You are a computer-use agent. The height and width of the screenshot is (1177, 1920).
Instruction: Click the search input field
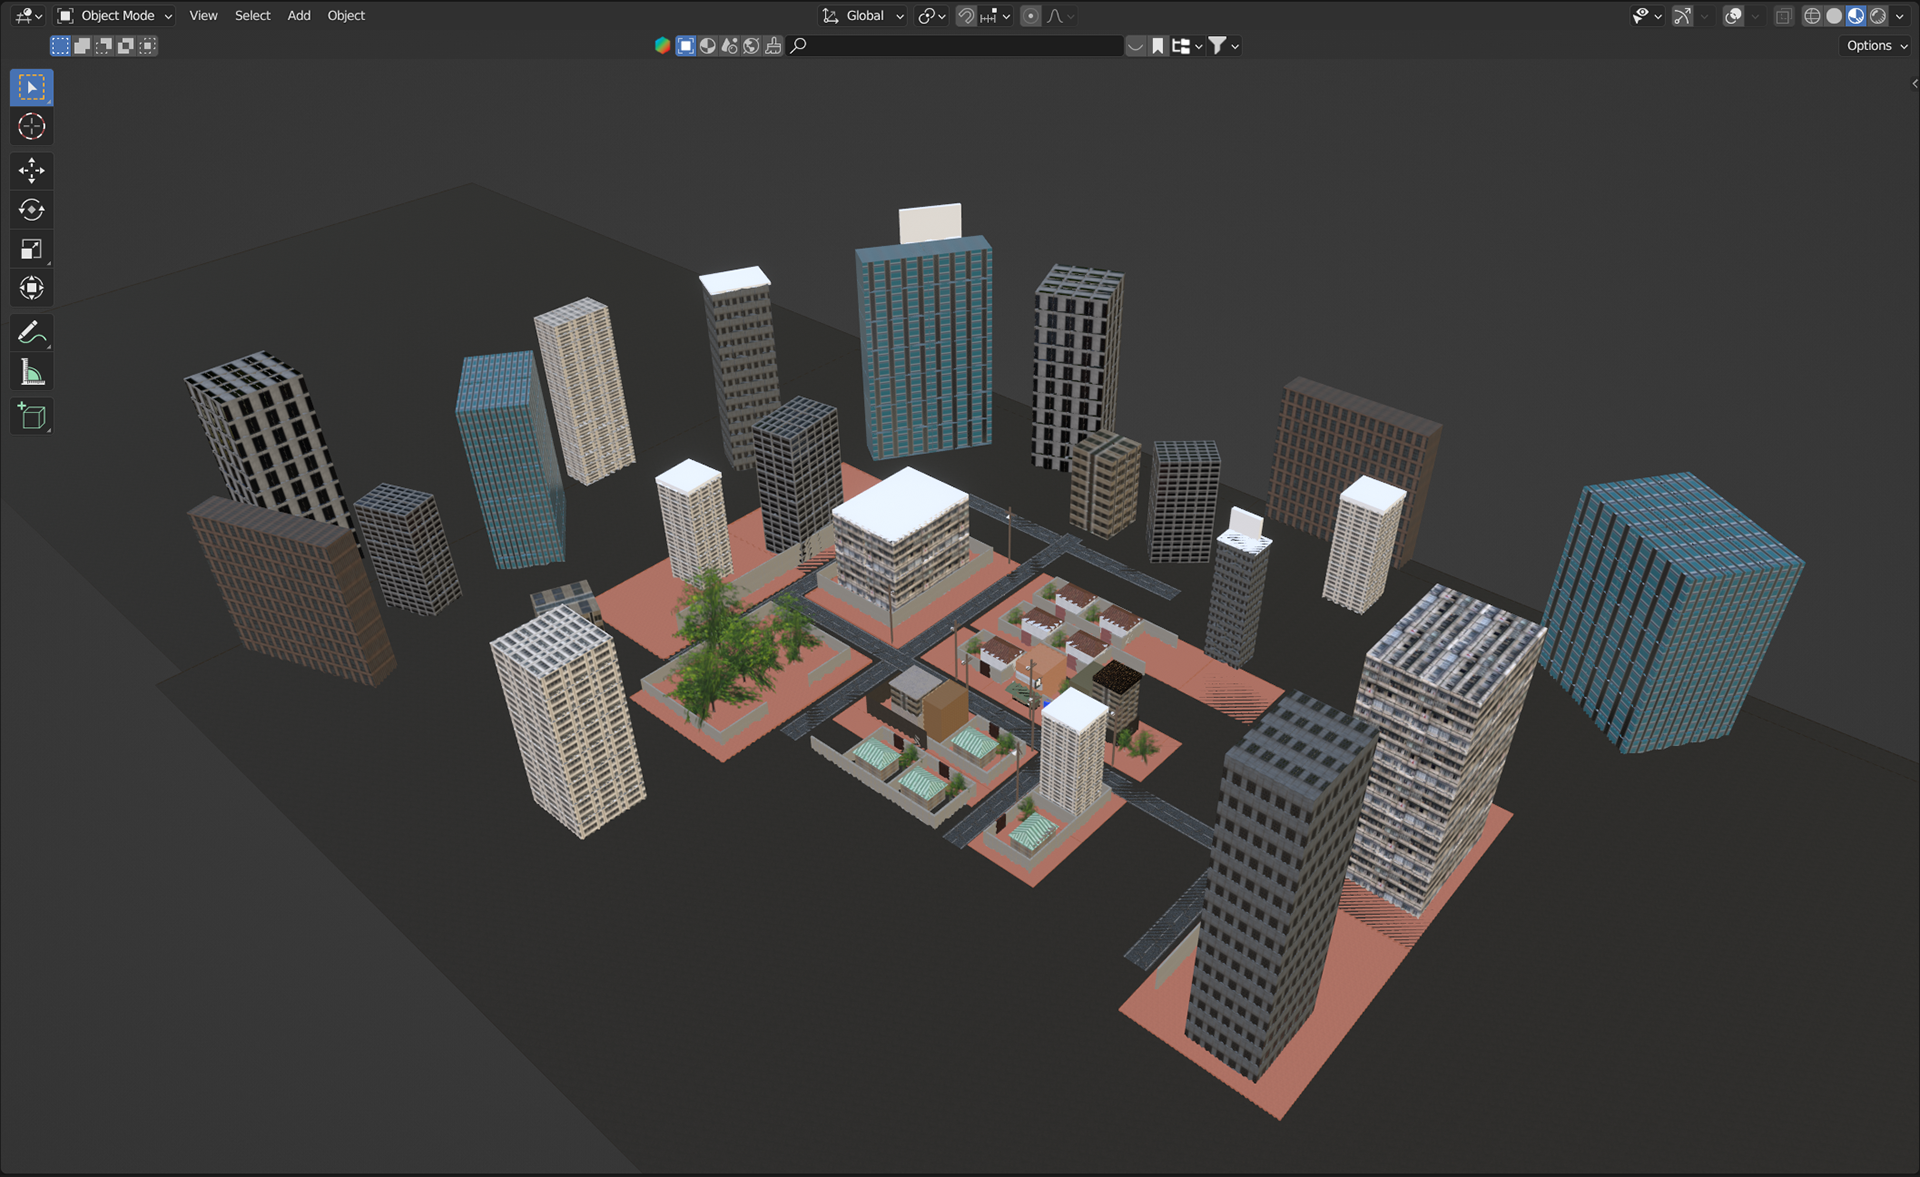coord(960,46)
